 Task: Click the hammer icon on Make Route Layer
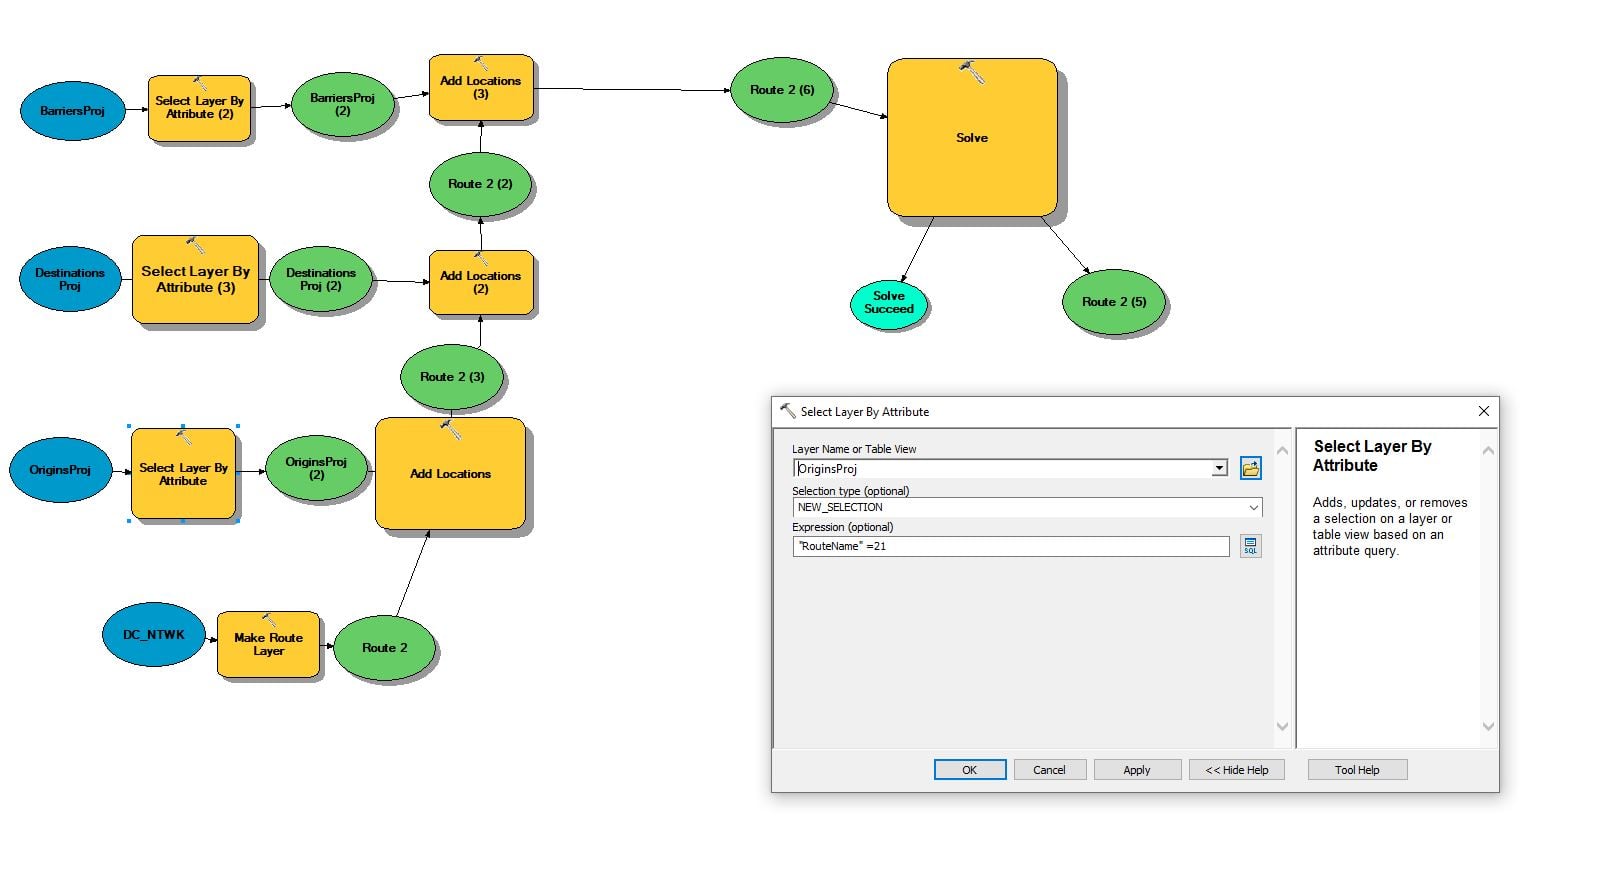click(268, 620)
